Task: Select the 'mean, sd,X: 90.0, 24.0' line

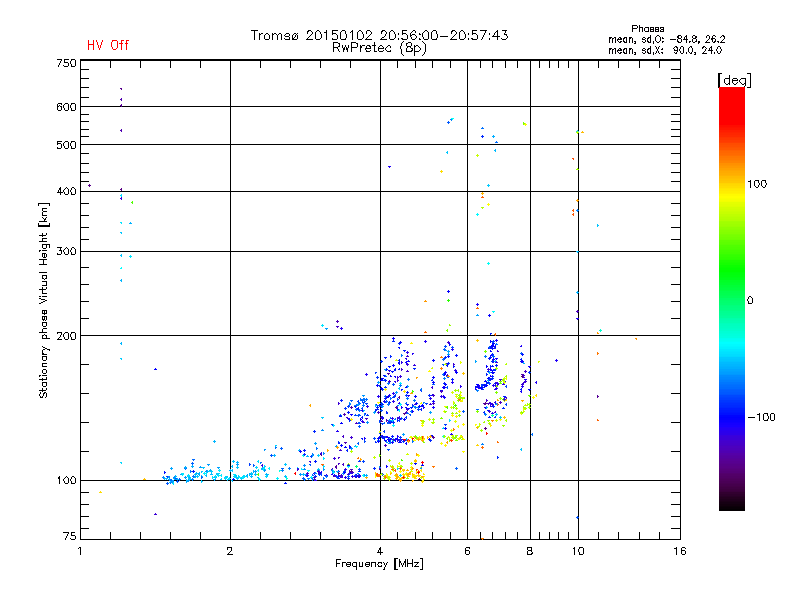Action: click(x=665, y=51)
